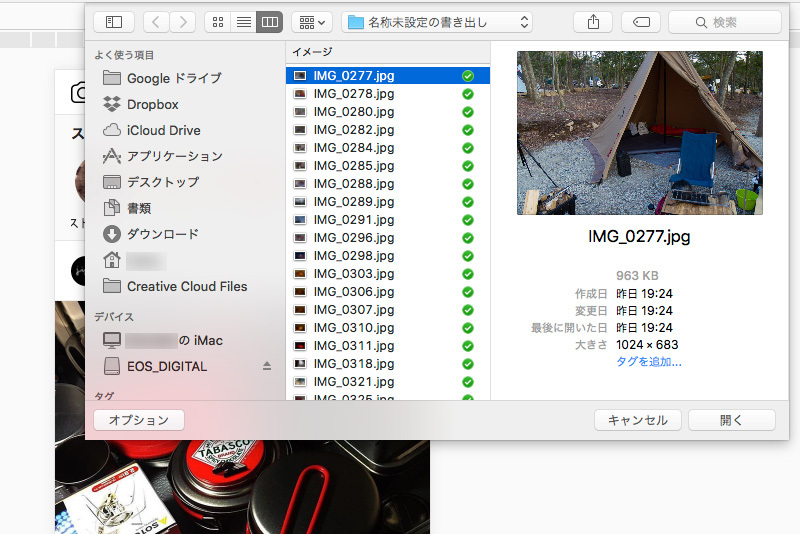Select file IMG_0278.jpg
This screenshot has width=800, height=534.
pos(388,94)
